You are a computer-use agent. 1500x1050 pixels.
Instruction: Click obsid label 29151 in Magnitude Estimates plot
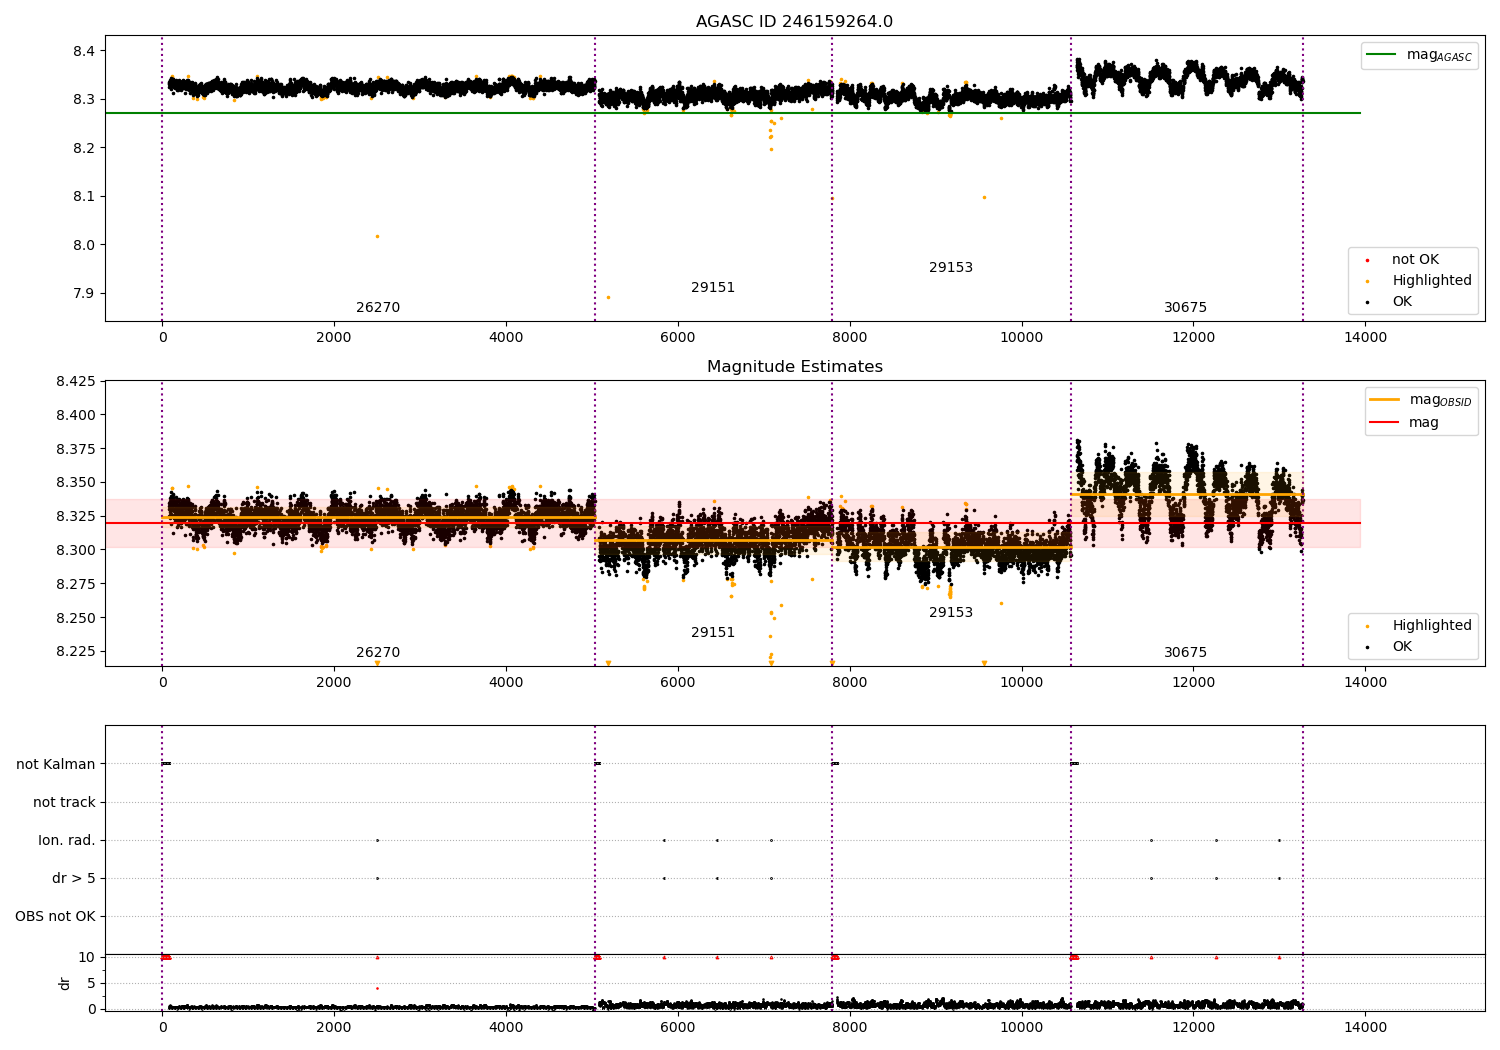click(x=713, y=633)
